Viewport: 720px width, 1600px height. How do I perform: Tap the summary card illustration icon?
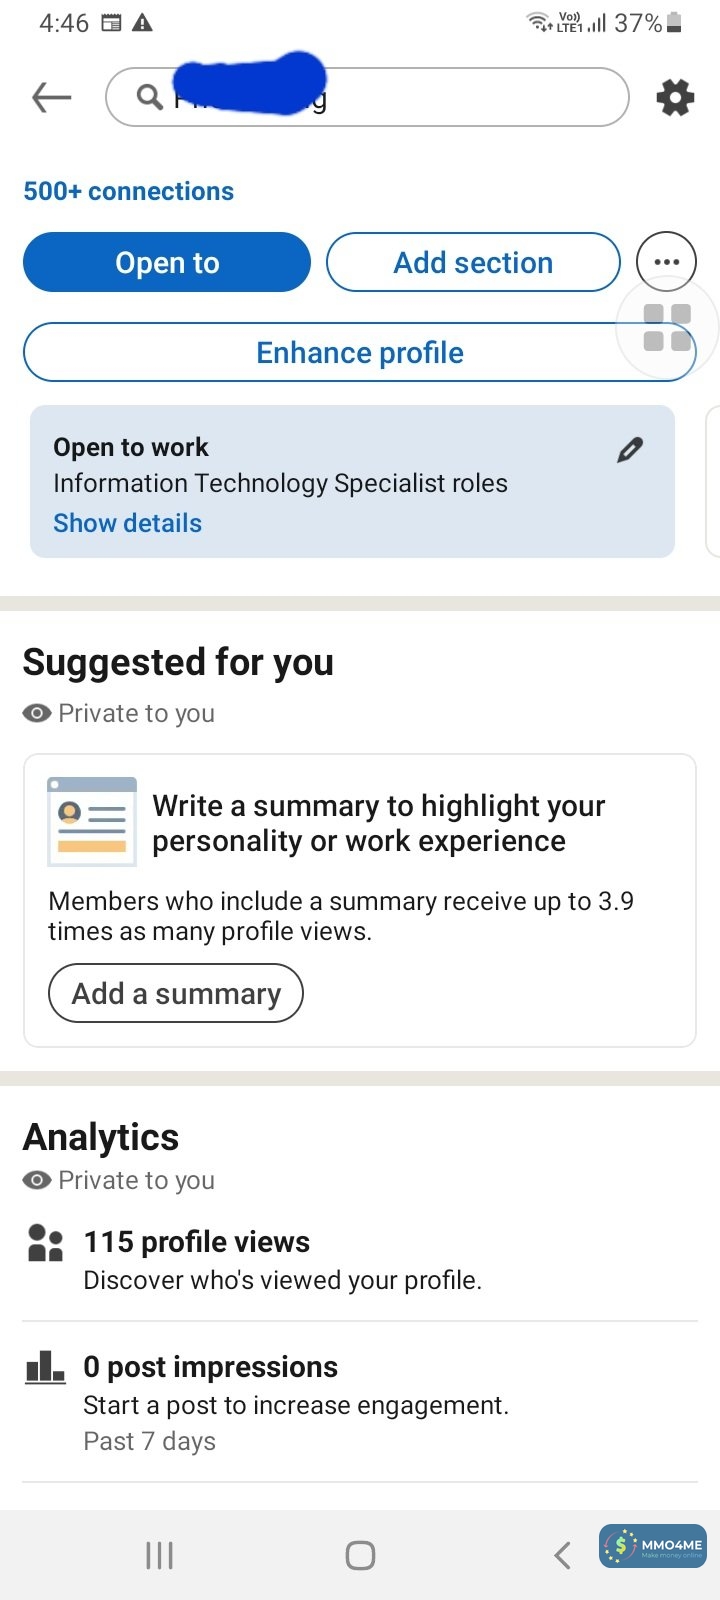(92, 821)
